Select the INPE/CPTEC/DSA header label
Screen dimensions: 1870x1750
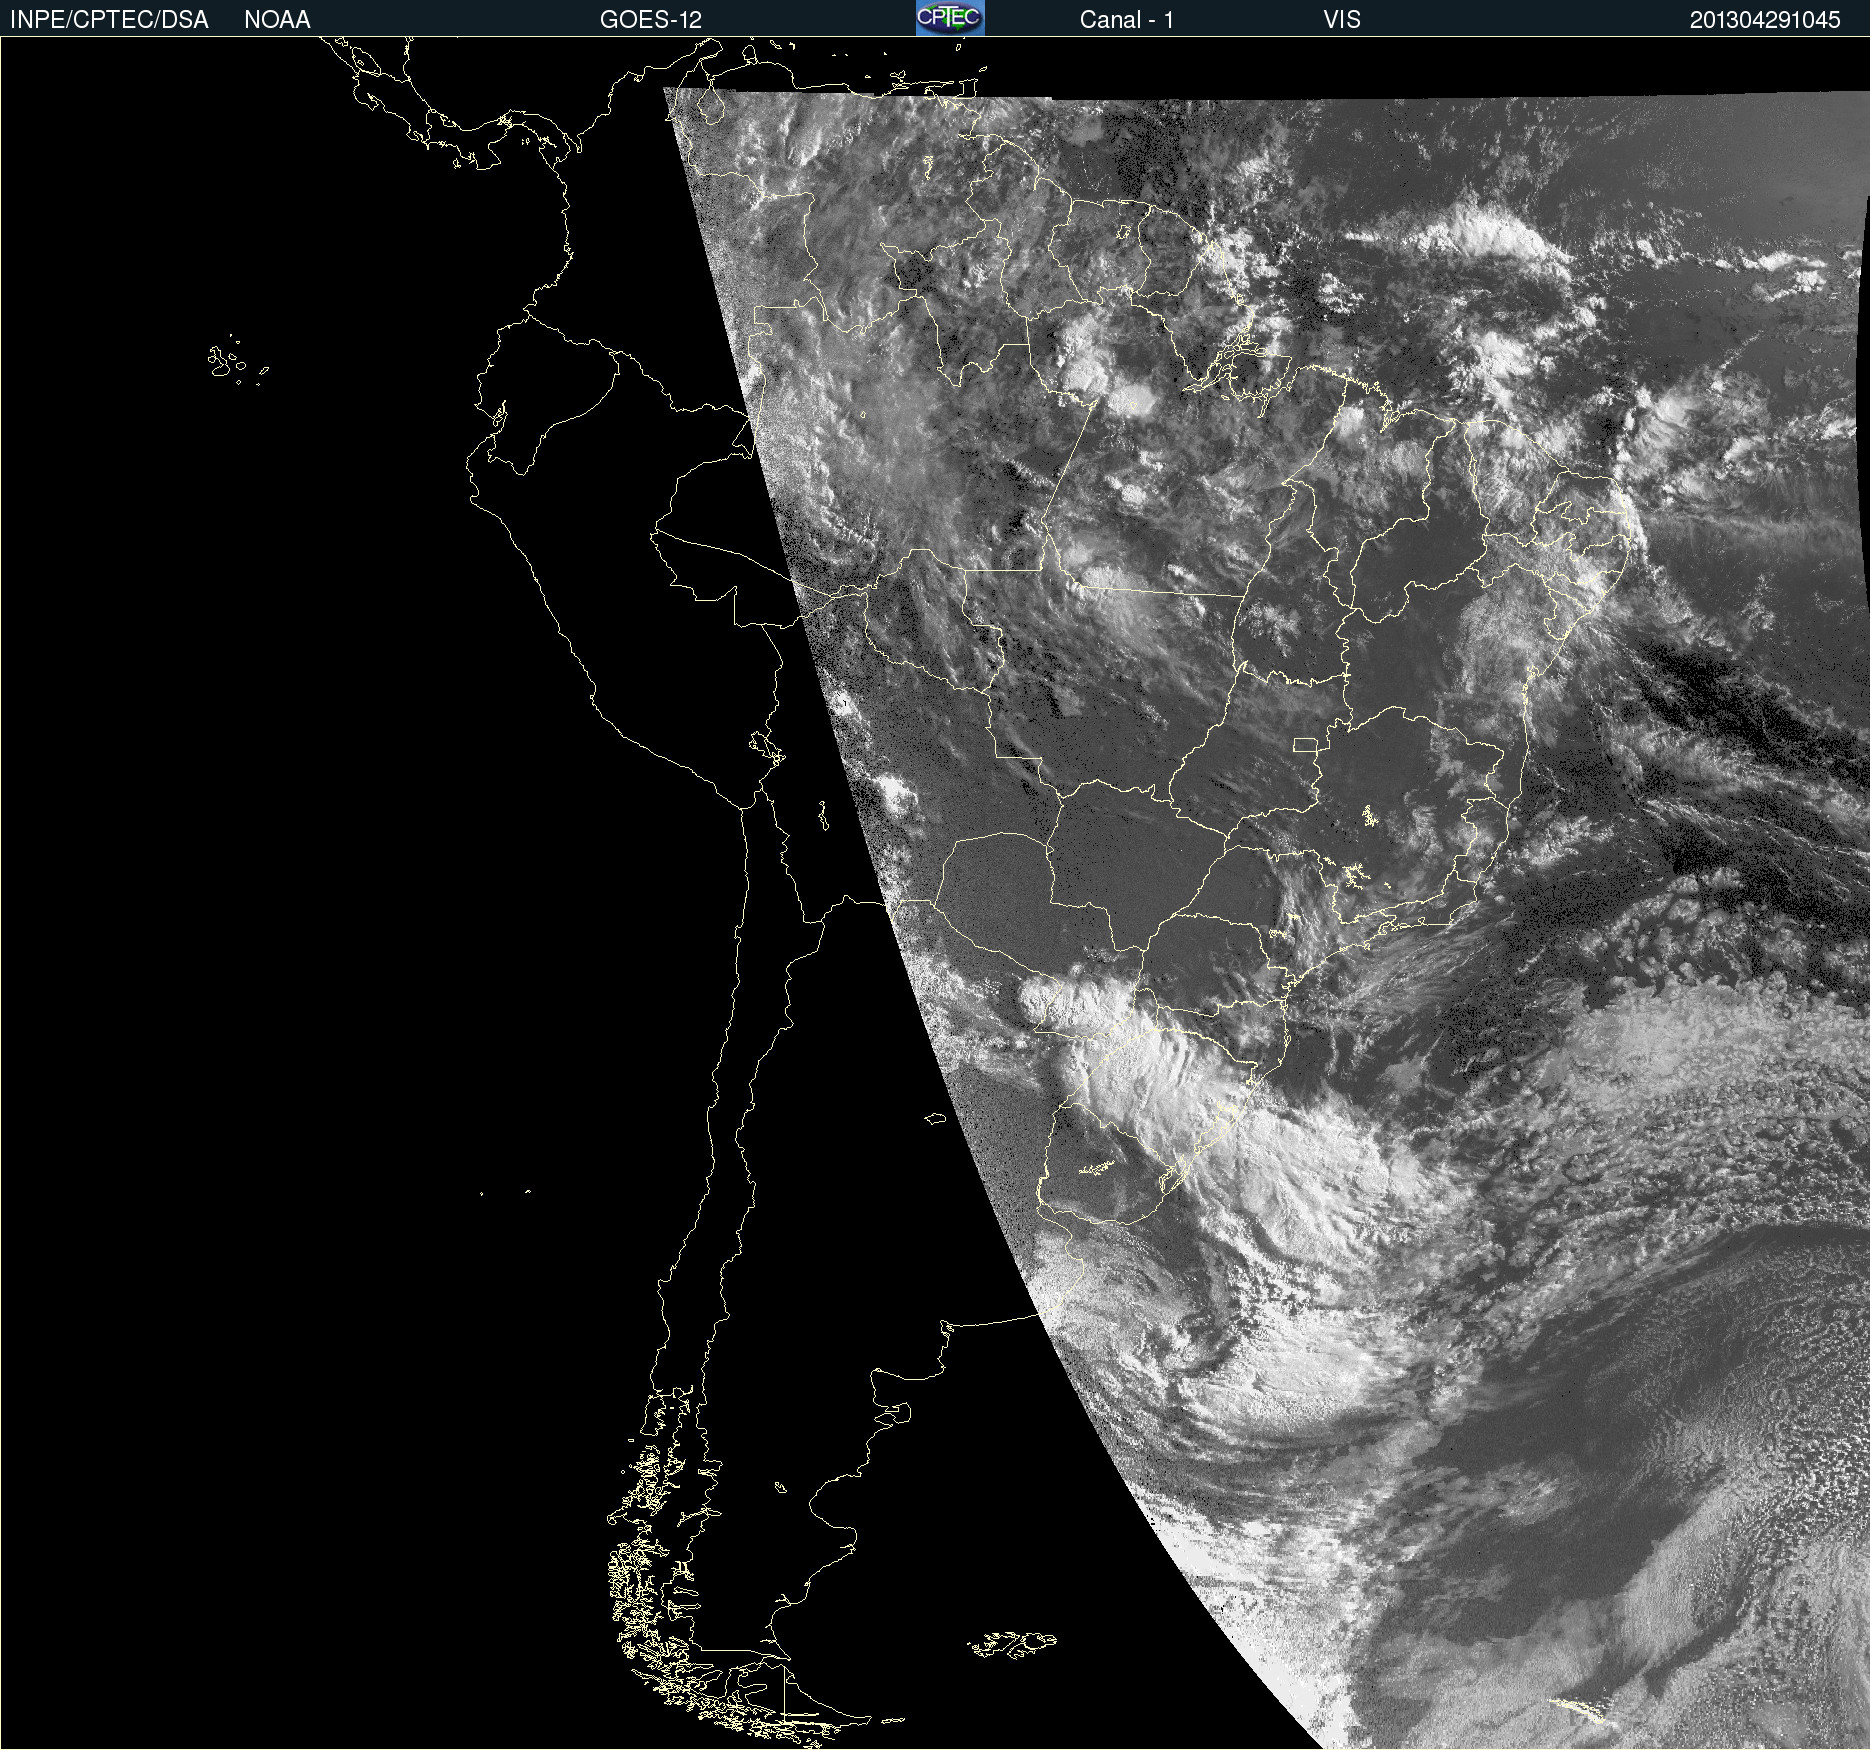click(x=109, y=19)
